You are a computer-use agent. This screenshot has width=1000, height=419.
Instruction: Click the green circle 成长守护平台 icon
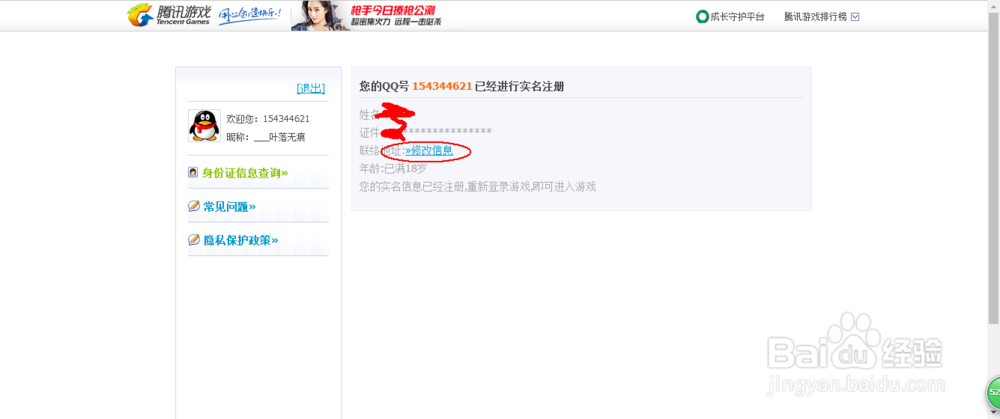702,17
